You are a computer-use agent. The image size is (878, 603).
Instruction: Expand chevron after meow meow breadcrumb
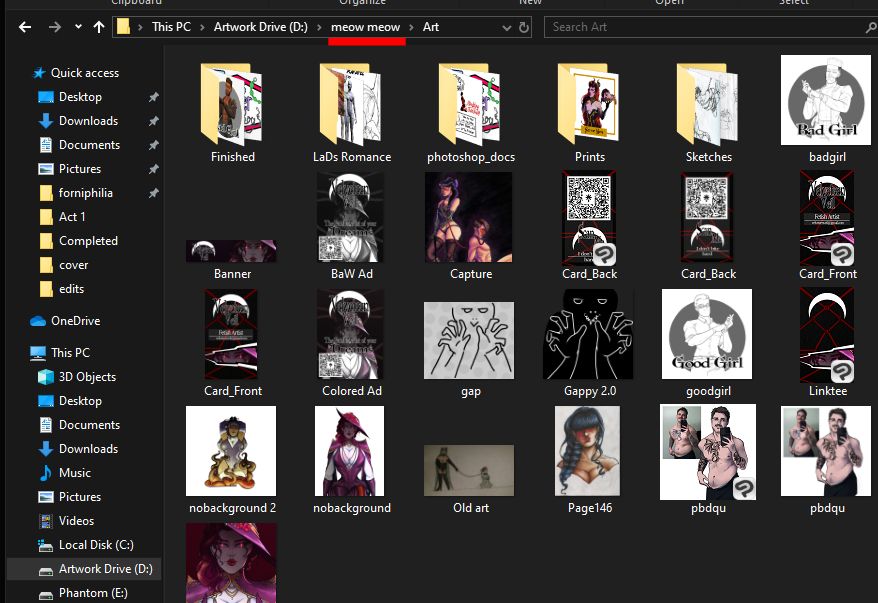tap(412, 27)
